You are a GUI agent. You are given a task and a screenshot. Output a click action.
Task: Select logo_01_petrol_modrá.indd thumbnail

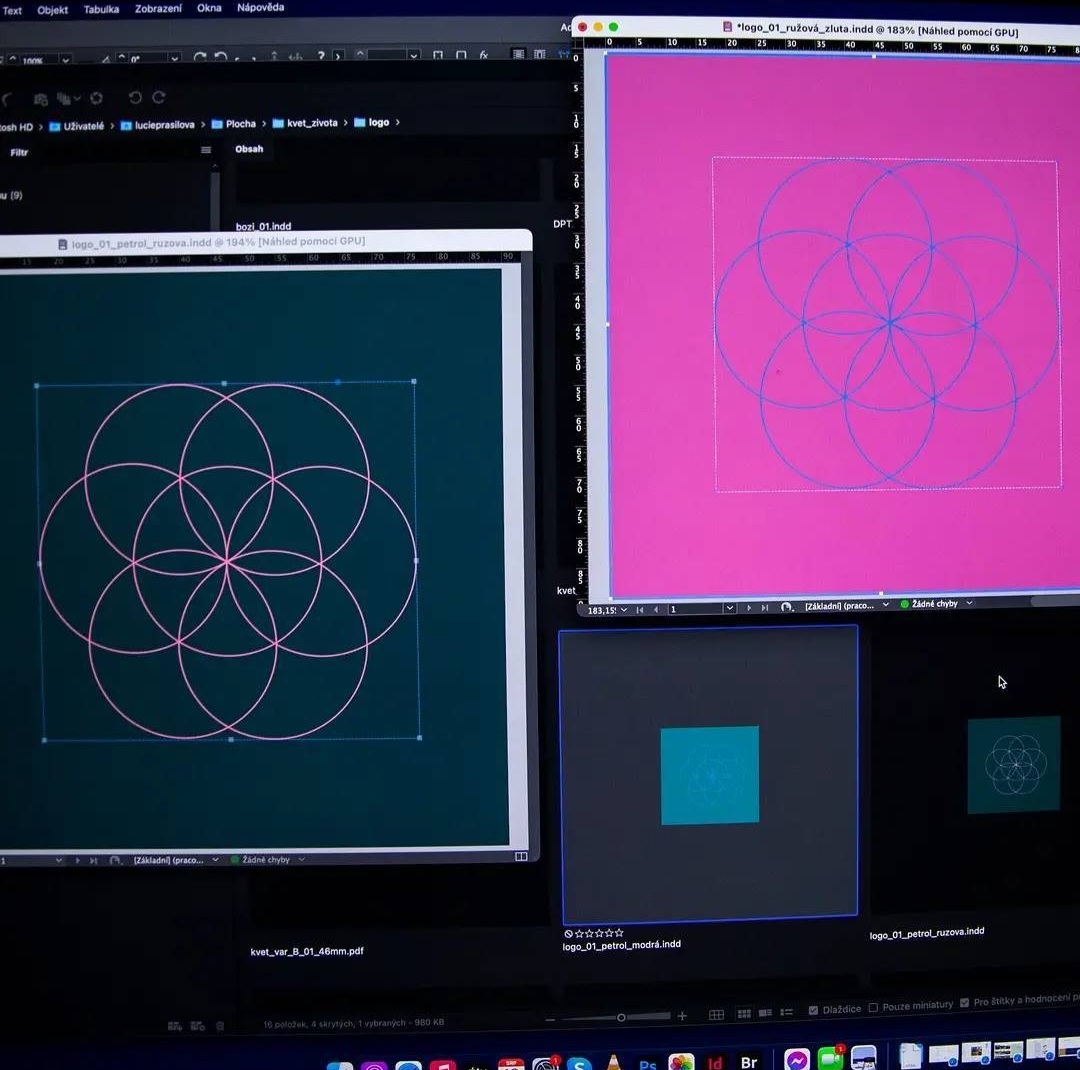pos(710,774)
